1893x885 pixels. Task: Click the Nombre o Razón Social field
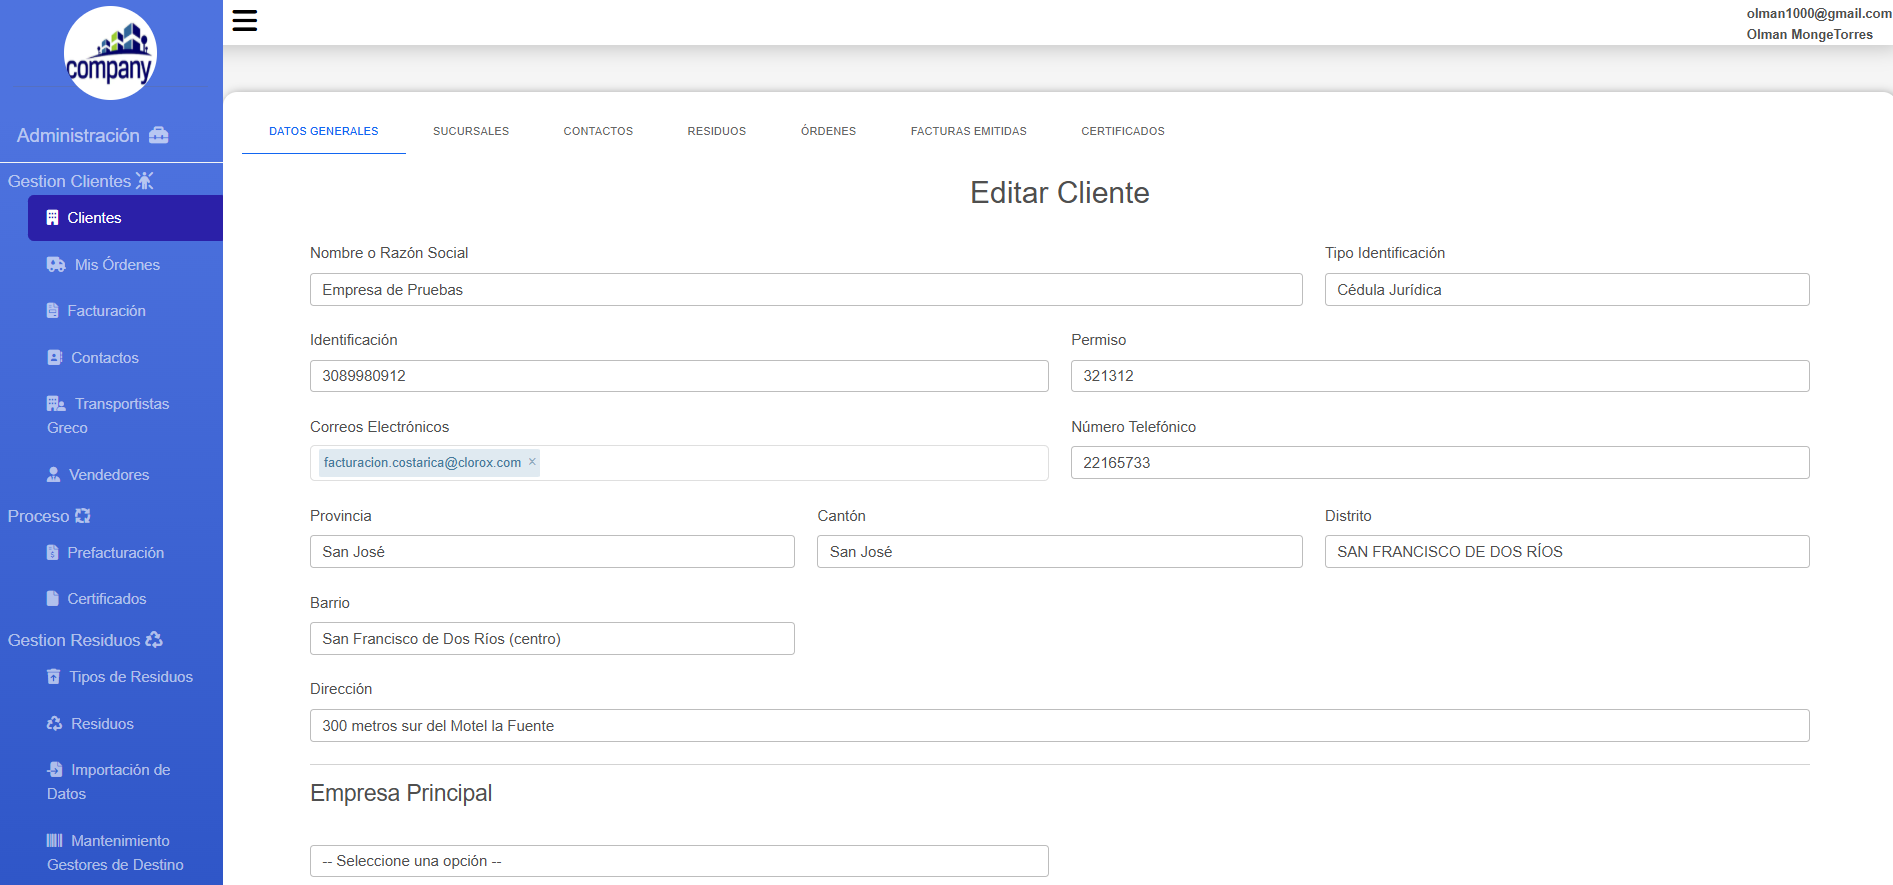point(806,290)
